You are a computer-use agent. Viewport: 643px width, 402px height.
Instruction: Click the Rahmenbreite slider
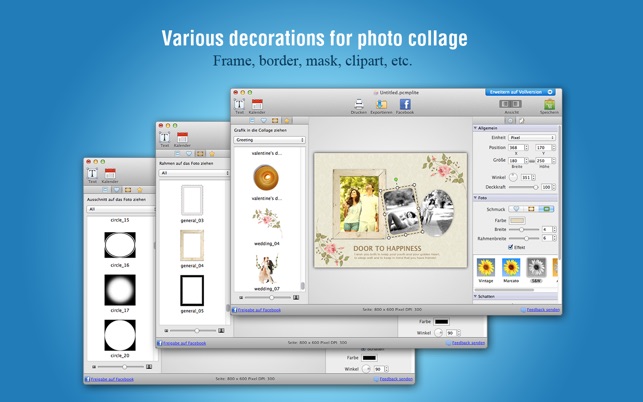tap(524, 238)
